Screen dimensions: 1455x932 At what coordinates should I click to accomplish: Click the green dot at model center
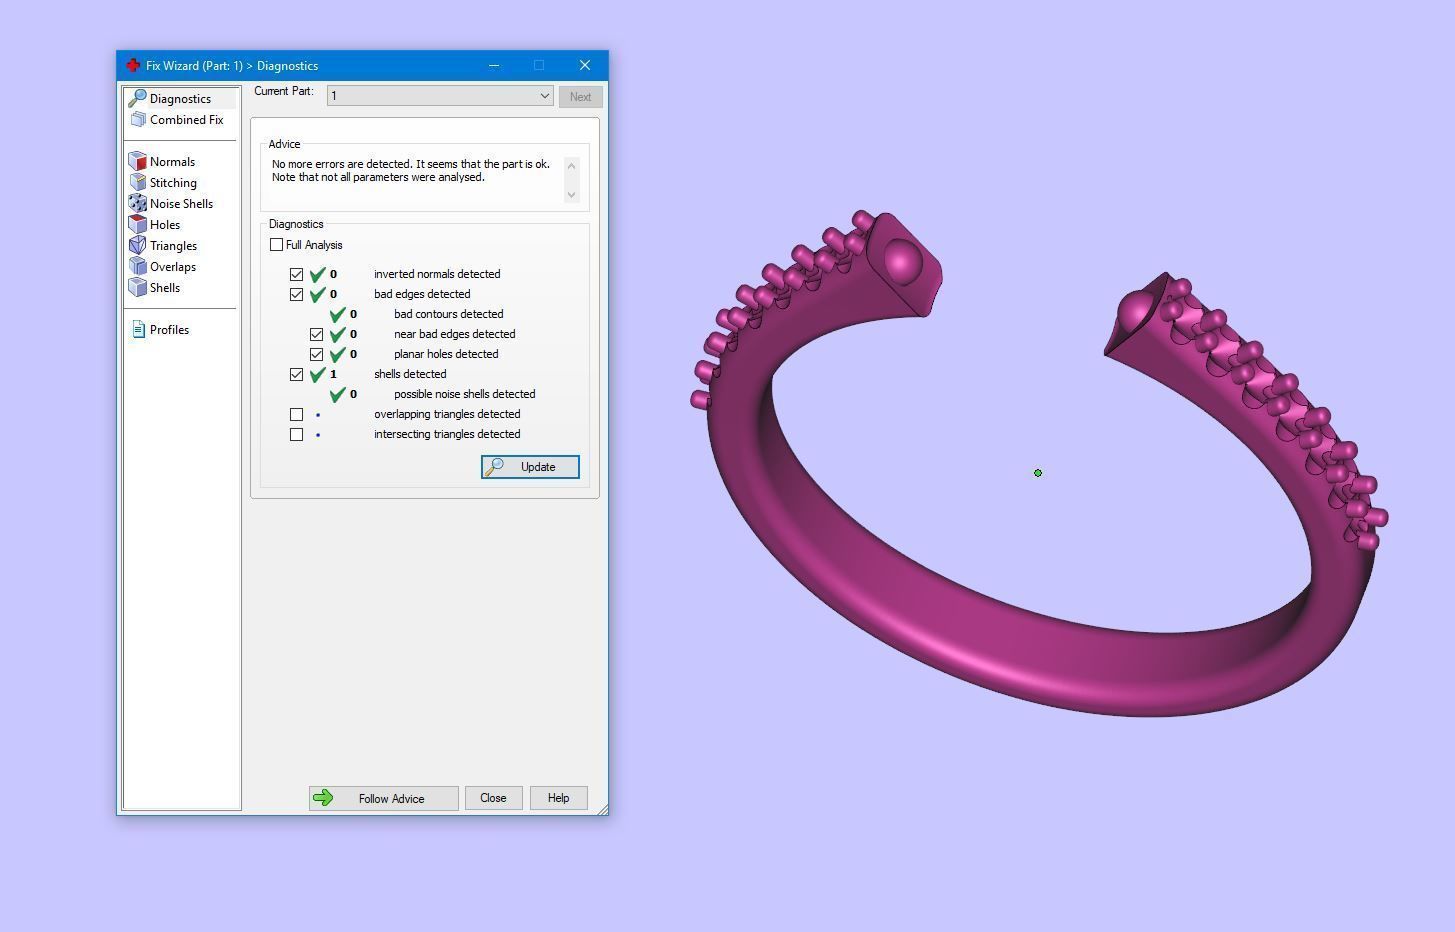(1038, 473)
